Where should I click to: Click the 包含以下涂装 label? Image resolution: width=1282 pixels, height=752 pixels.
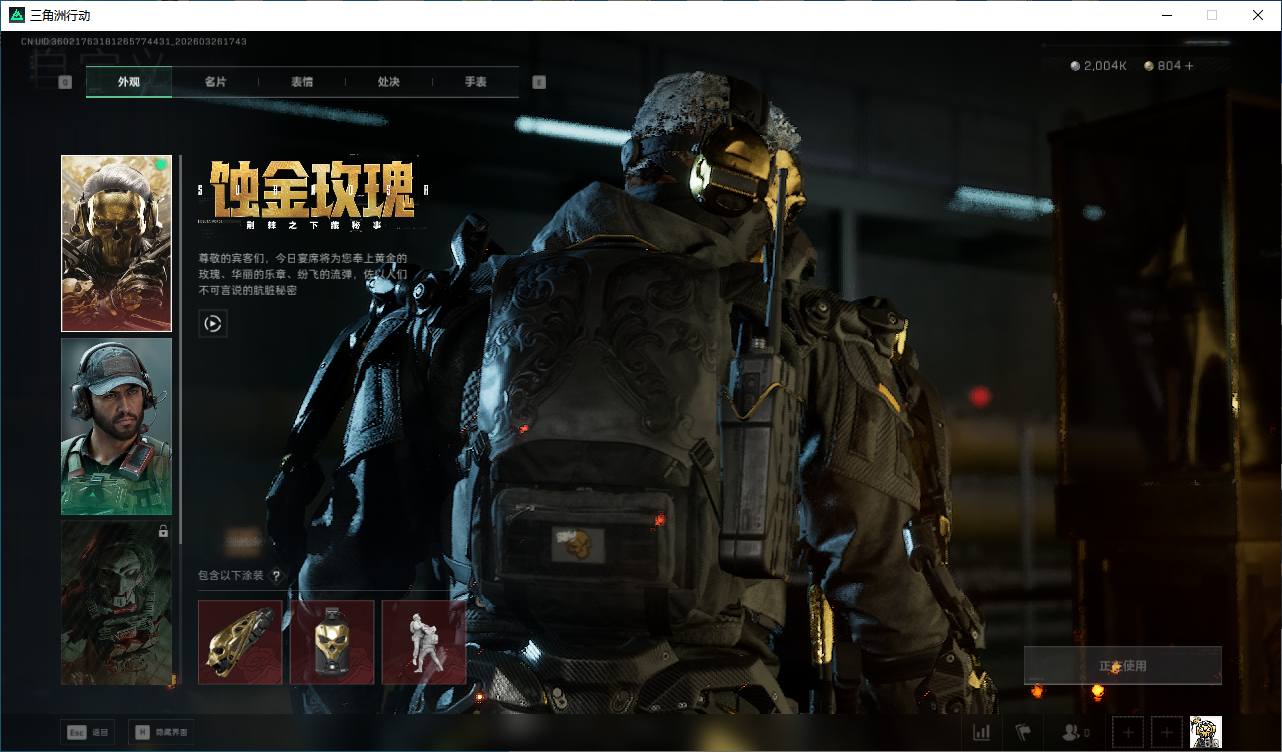[x=231, y=576]
